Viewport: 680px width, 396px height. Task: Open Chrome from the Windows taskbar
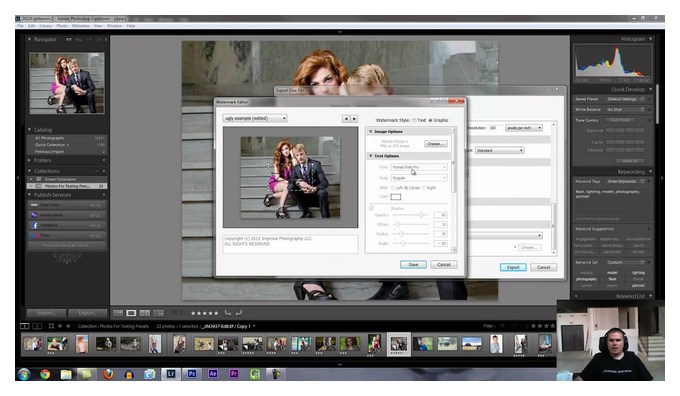click(45, 374)
